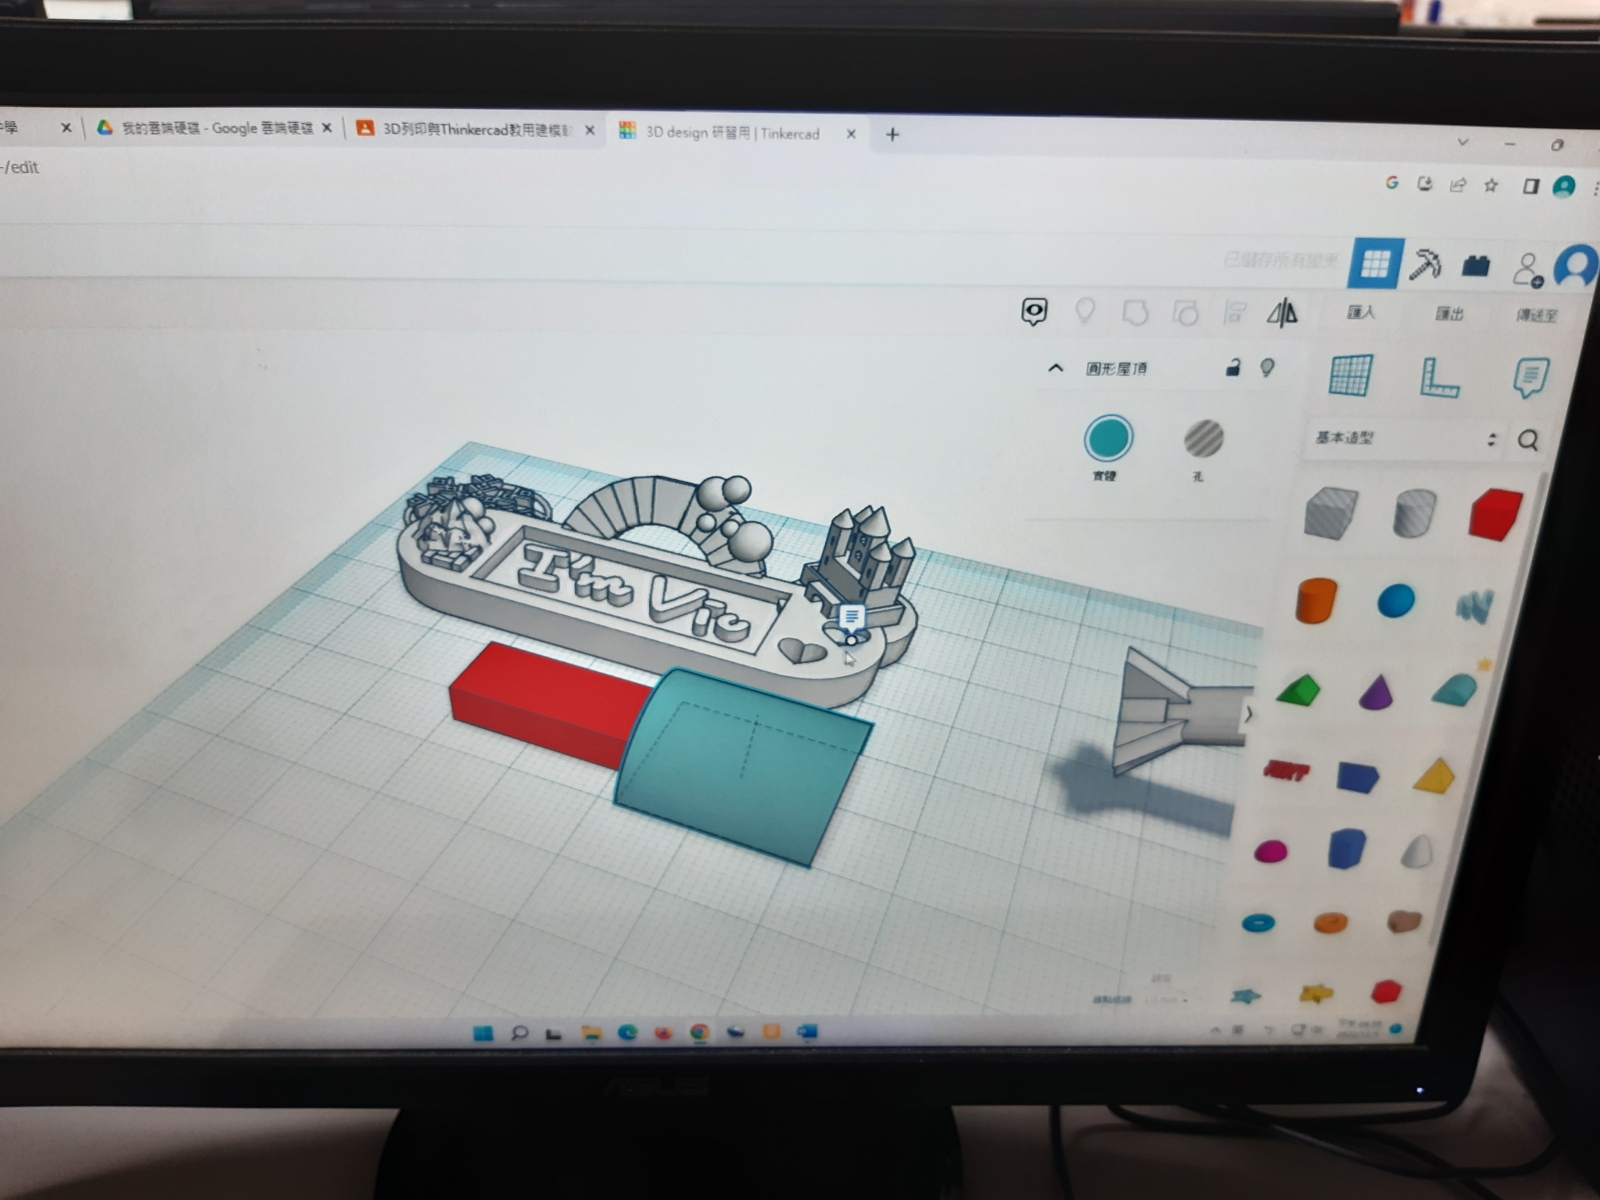Pick the yellow Star shape

[x=1316, y=993]
